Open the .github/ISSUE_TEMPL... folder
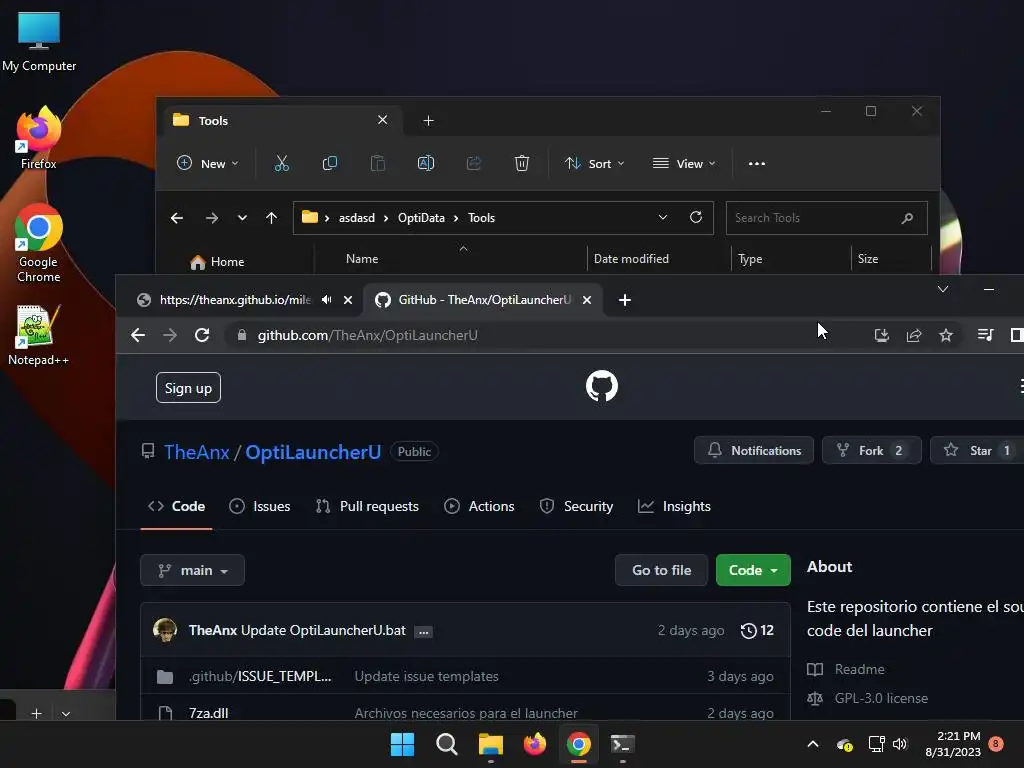The height and width of the screenshot is (768, 1024). click(x=260, y=677)
